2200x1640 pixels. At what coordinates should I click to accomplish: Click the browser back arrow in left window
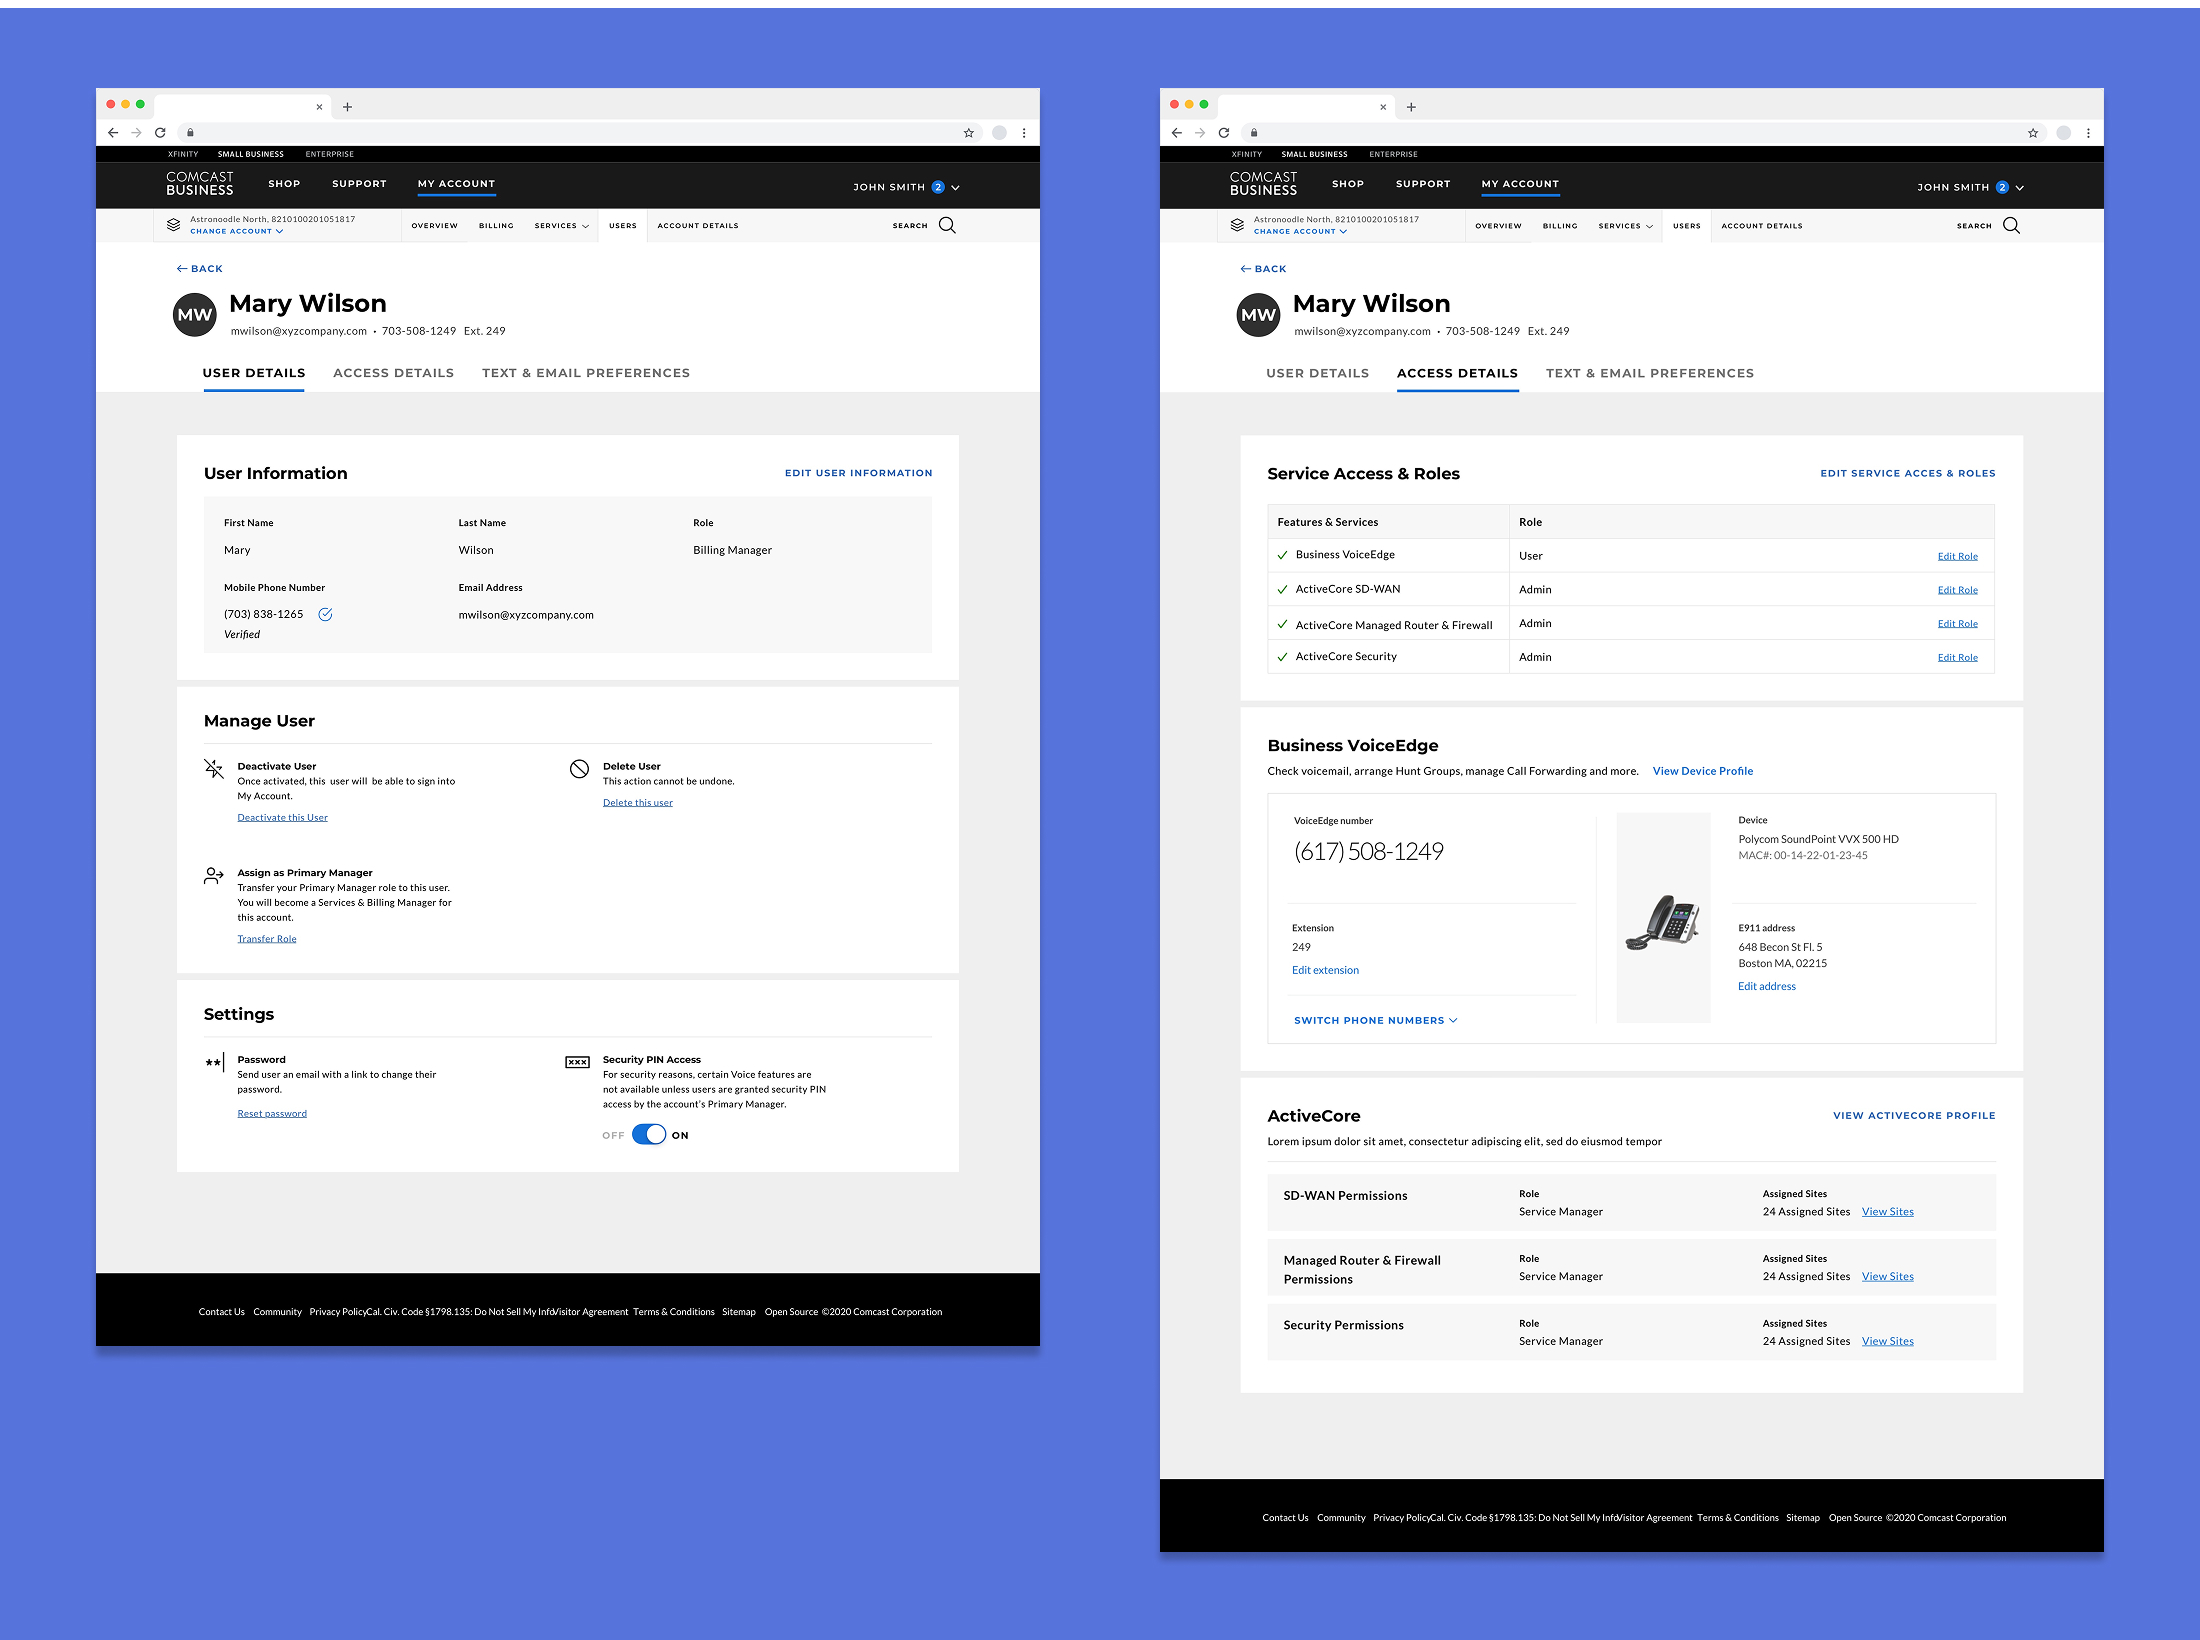pyautogui.click(x=113, y=132)
